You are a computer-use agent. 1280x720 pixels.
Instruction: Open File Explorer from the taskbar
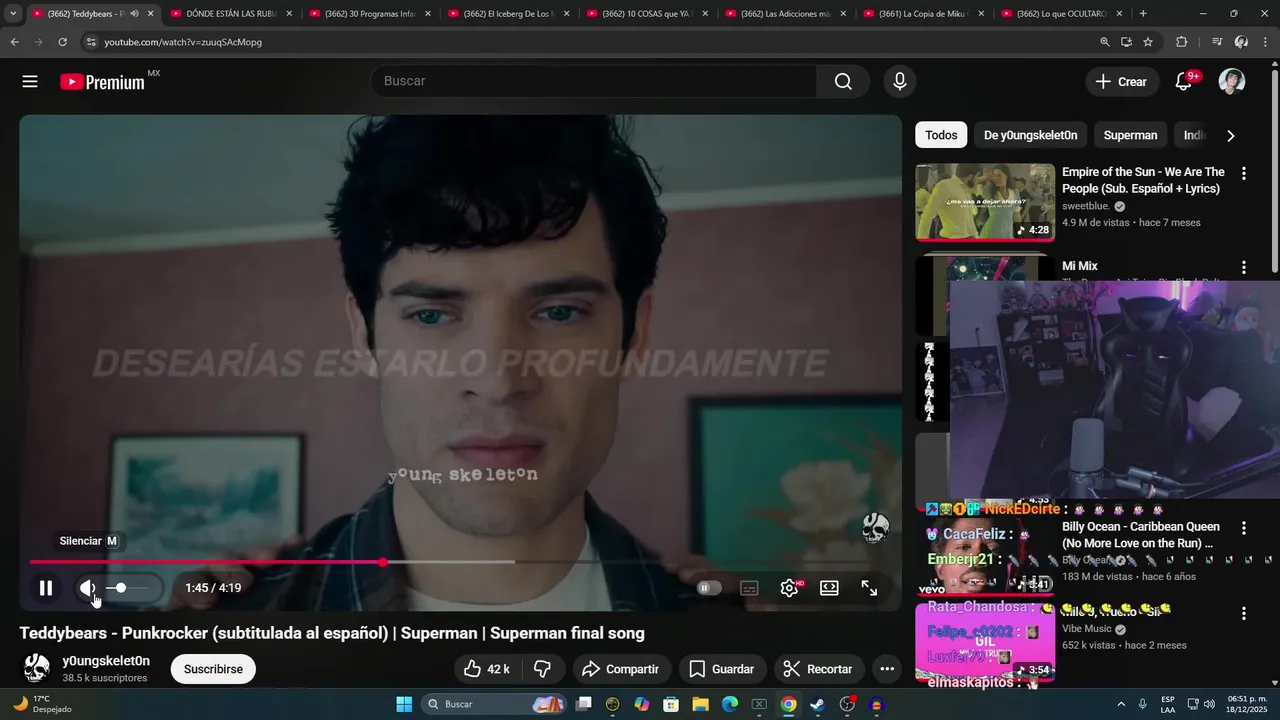(x=700, y=704)
